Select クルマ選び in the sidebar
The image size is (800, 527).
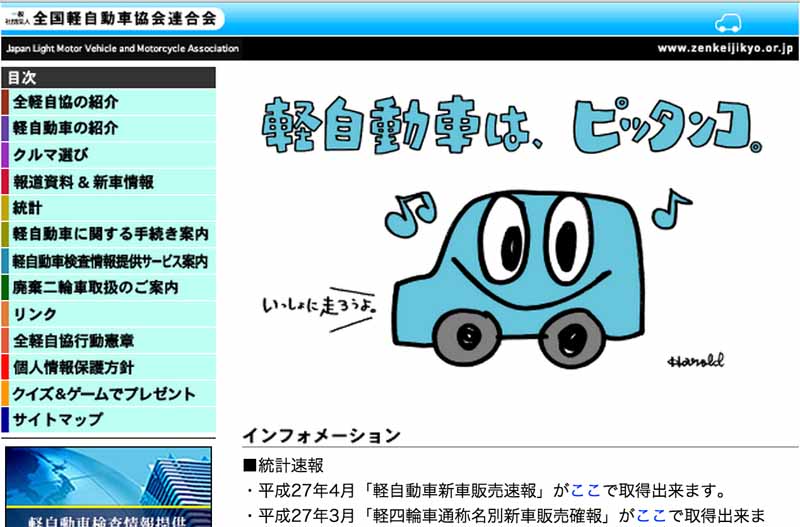109,155
